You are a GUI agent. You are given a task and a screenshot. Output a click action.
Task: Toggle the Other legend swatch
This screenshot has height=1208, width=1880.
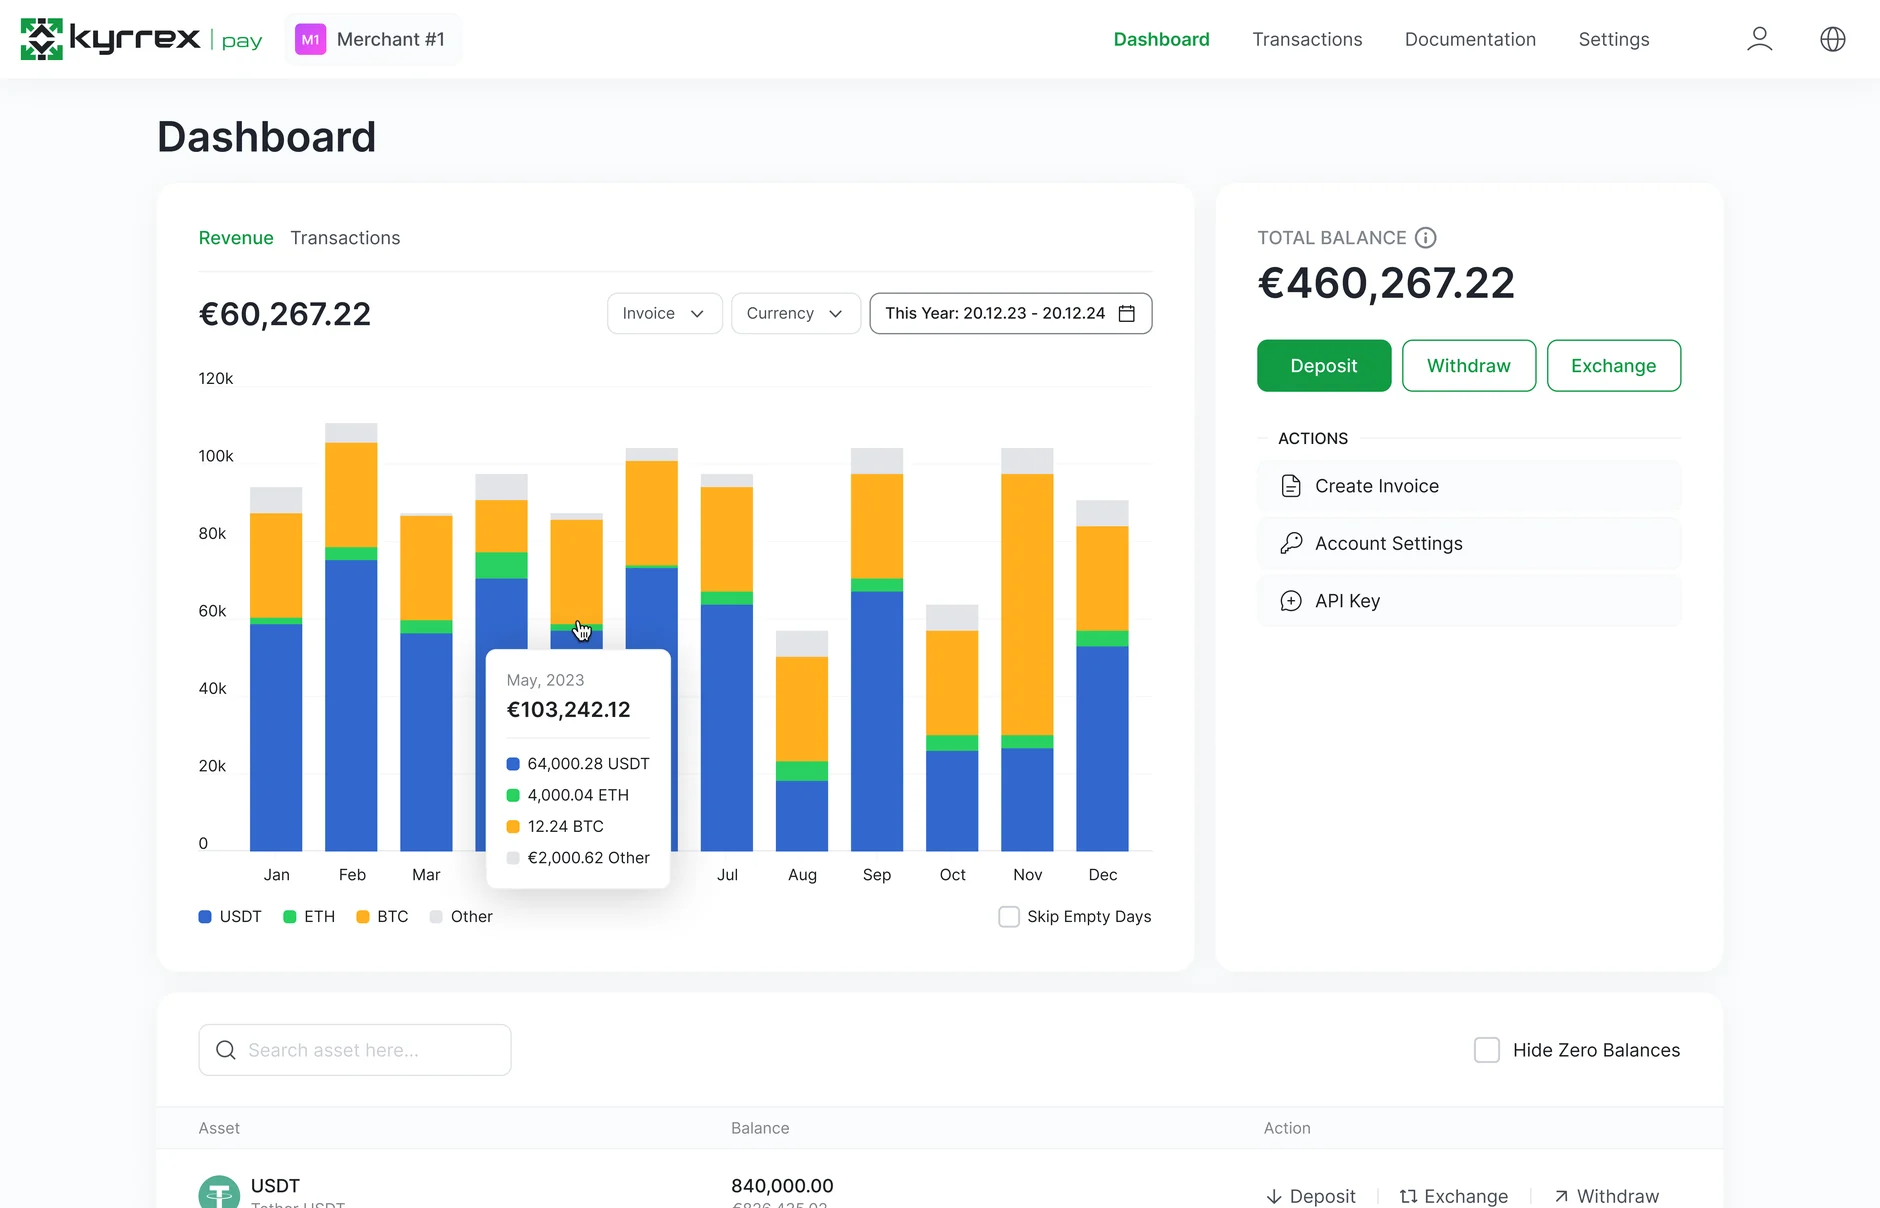pos(436,917)
